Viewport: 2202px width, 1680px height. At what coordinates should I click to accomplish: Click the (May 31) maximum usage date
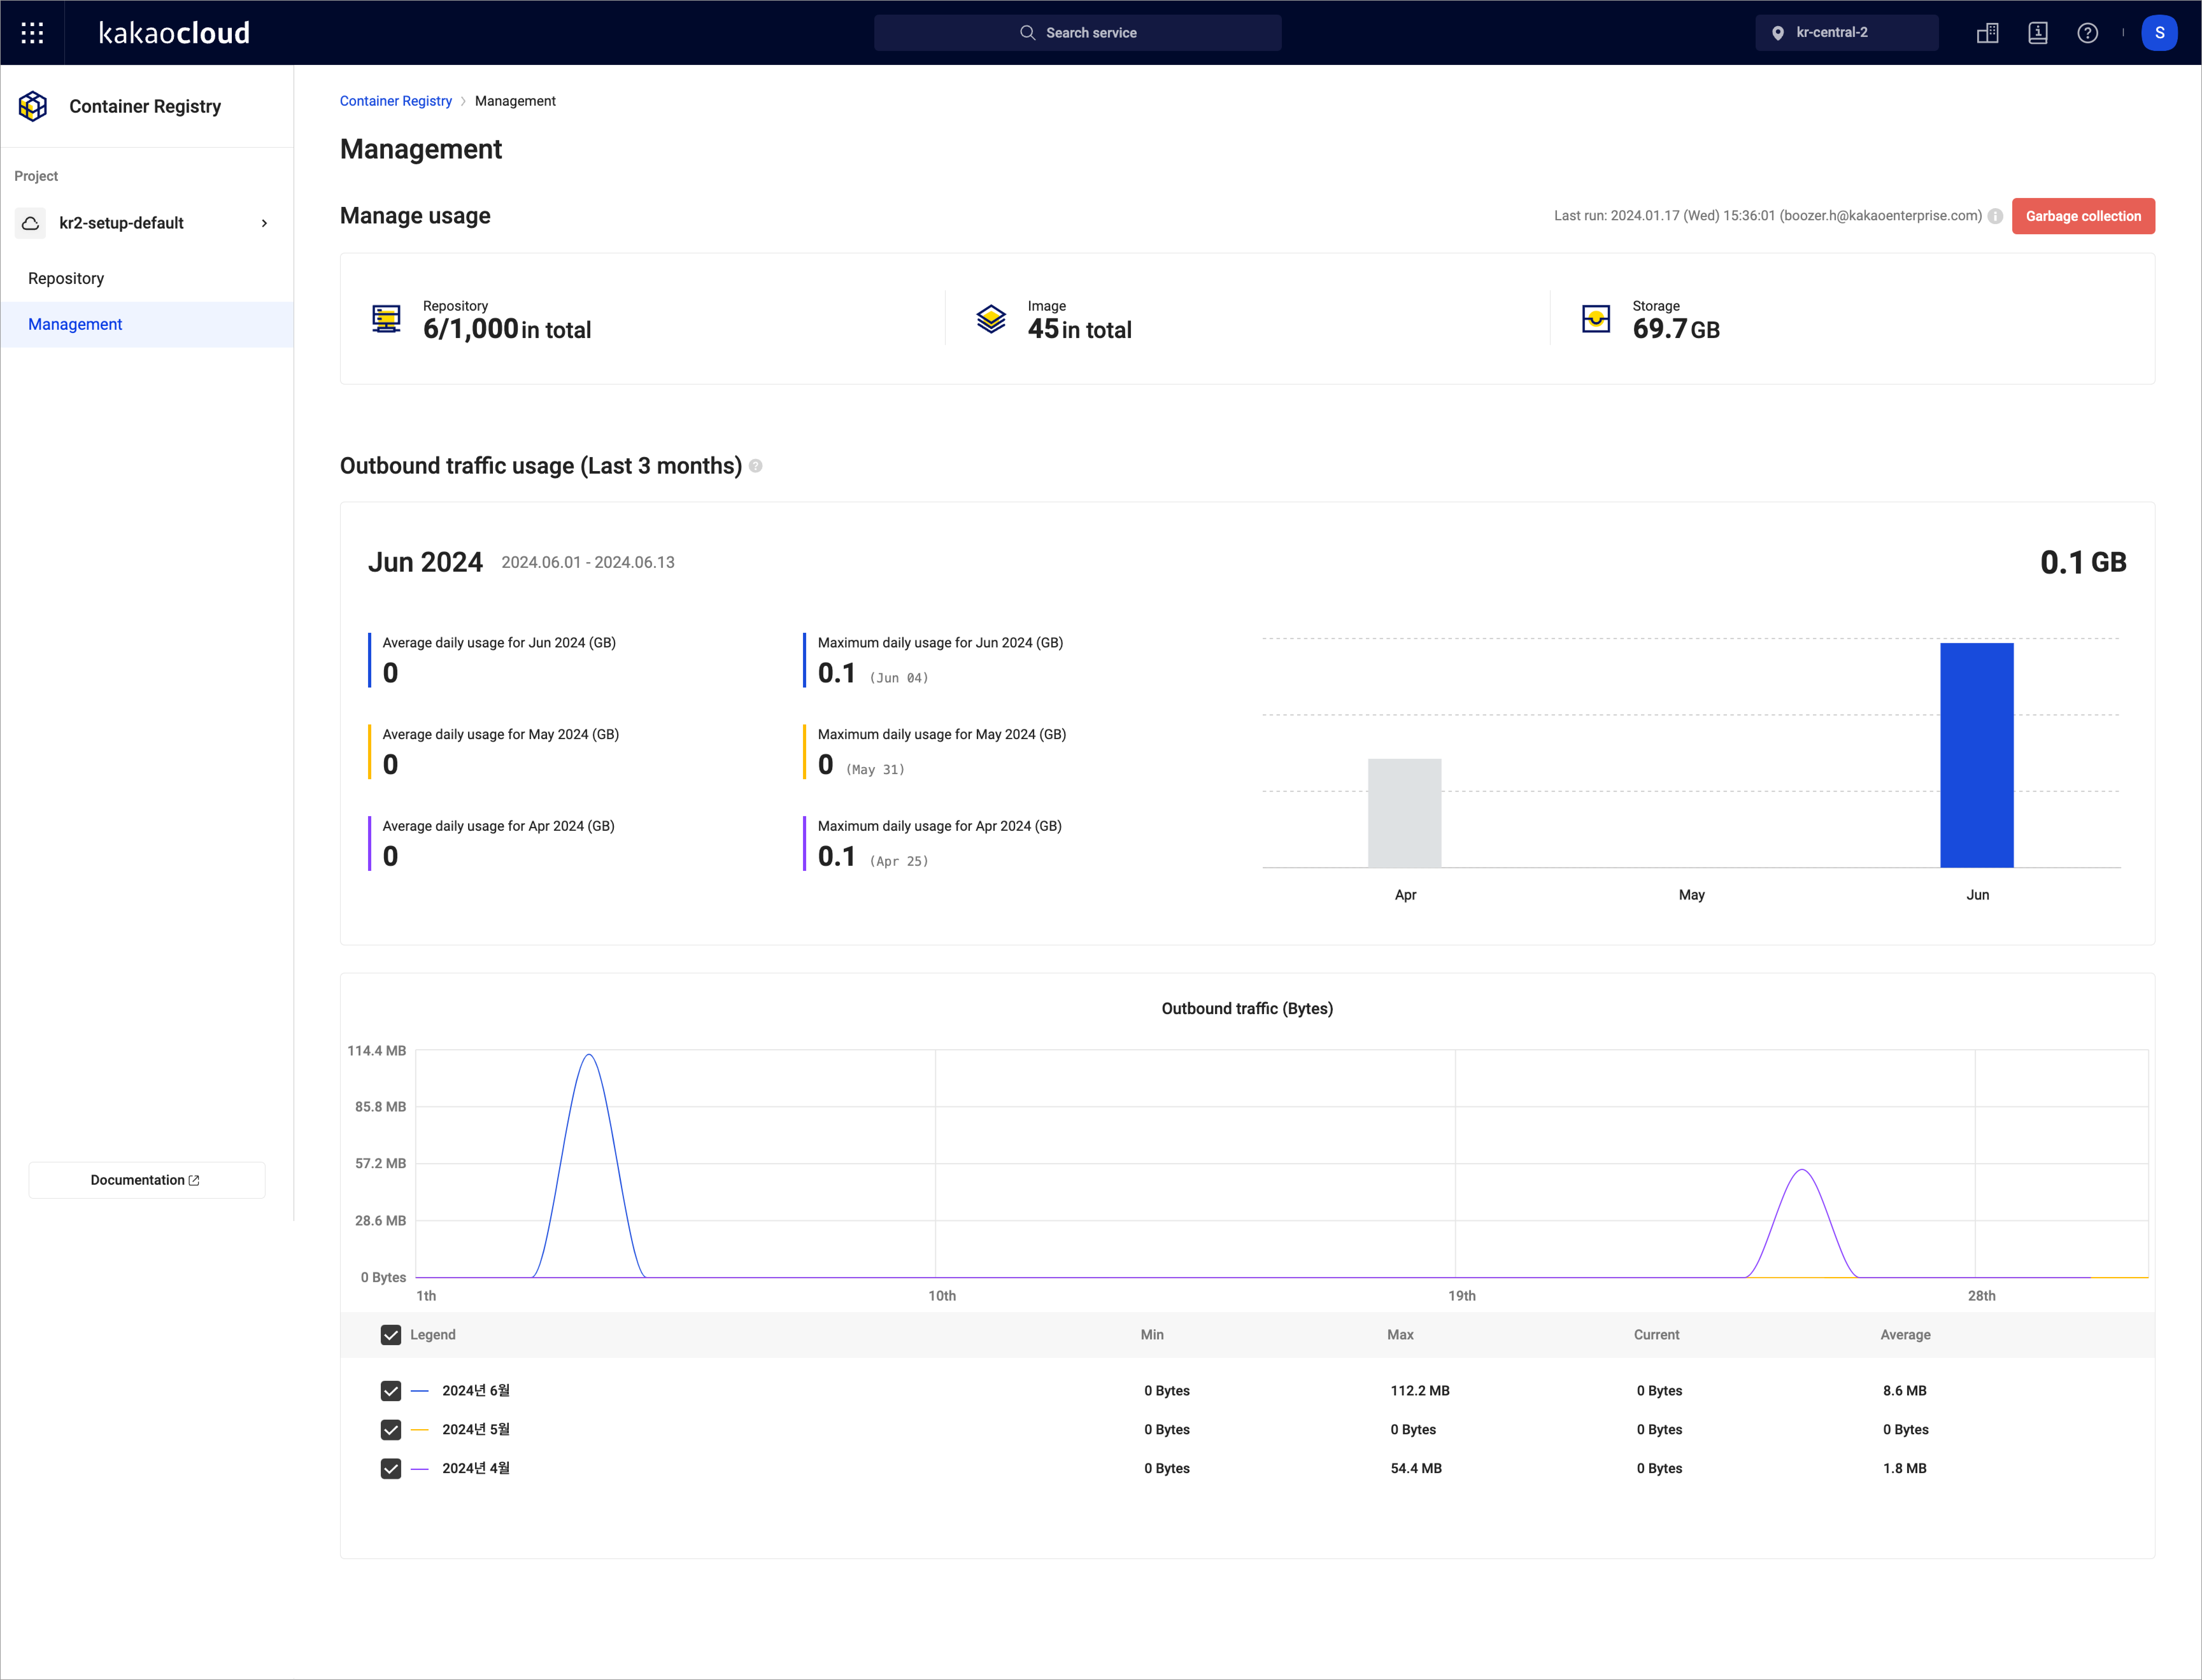875,770
